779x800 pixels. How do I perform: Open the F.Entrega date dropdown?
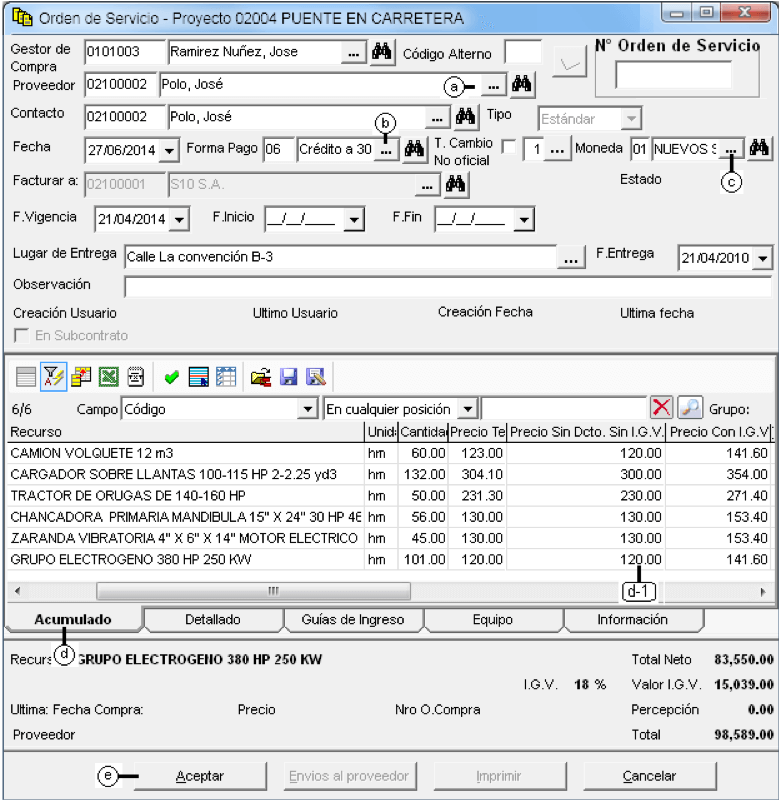[762, 258]
